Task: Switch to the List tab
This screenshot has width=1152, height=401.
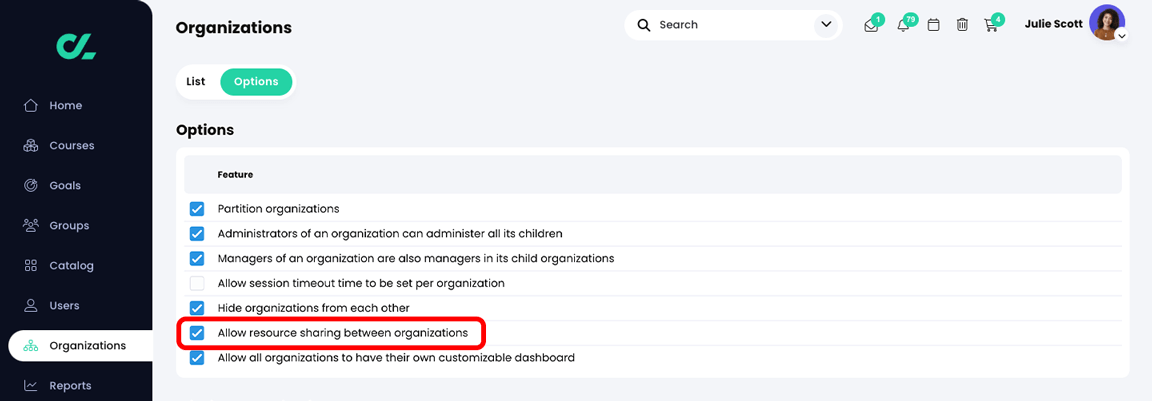Action: click(195, 82)
